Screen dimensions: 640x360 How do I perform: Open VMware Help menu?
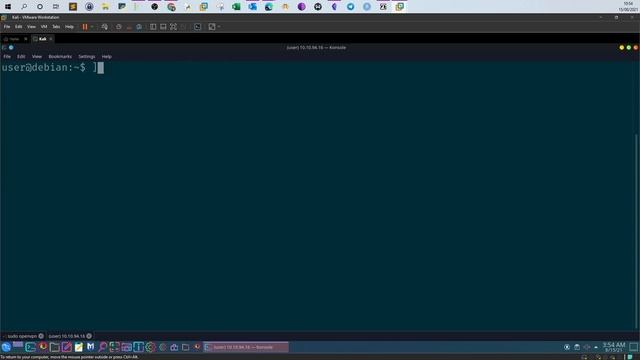pos(69,27)
